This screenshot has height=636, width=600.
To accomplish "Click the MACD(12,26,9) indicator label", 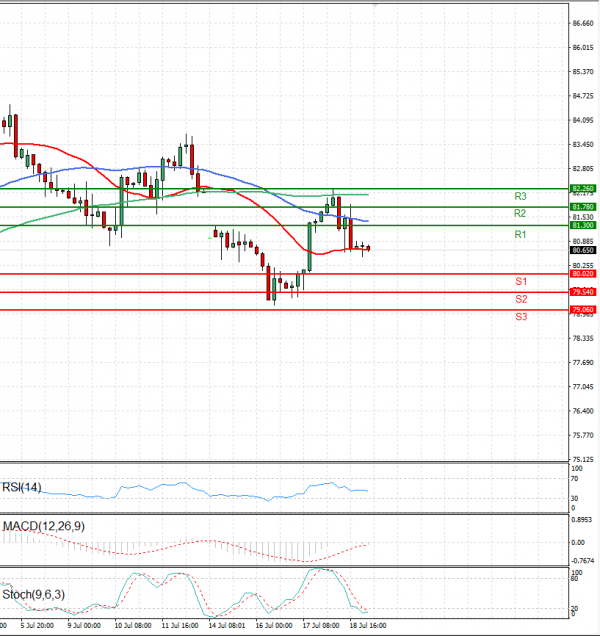I will 43,525.
